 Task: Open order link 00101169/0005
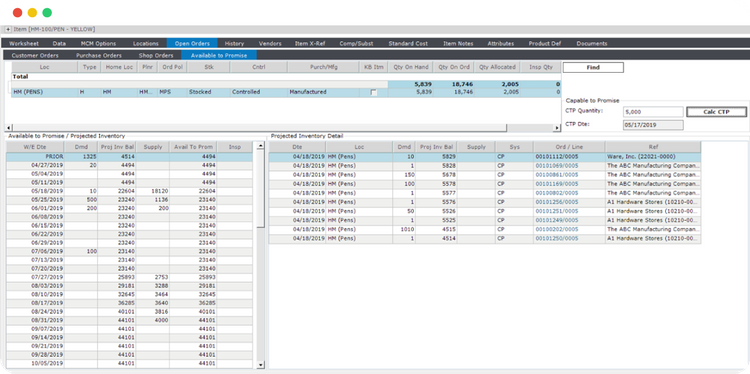557,184
